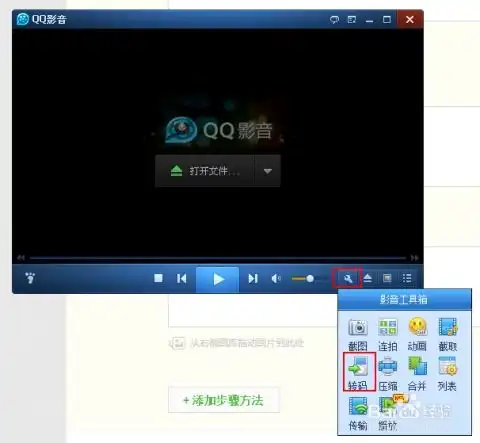Screen dimensions: 480x443
Task: Click the volume slider handle
Action: 310,278
